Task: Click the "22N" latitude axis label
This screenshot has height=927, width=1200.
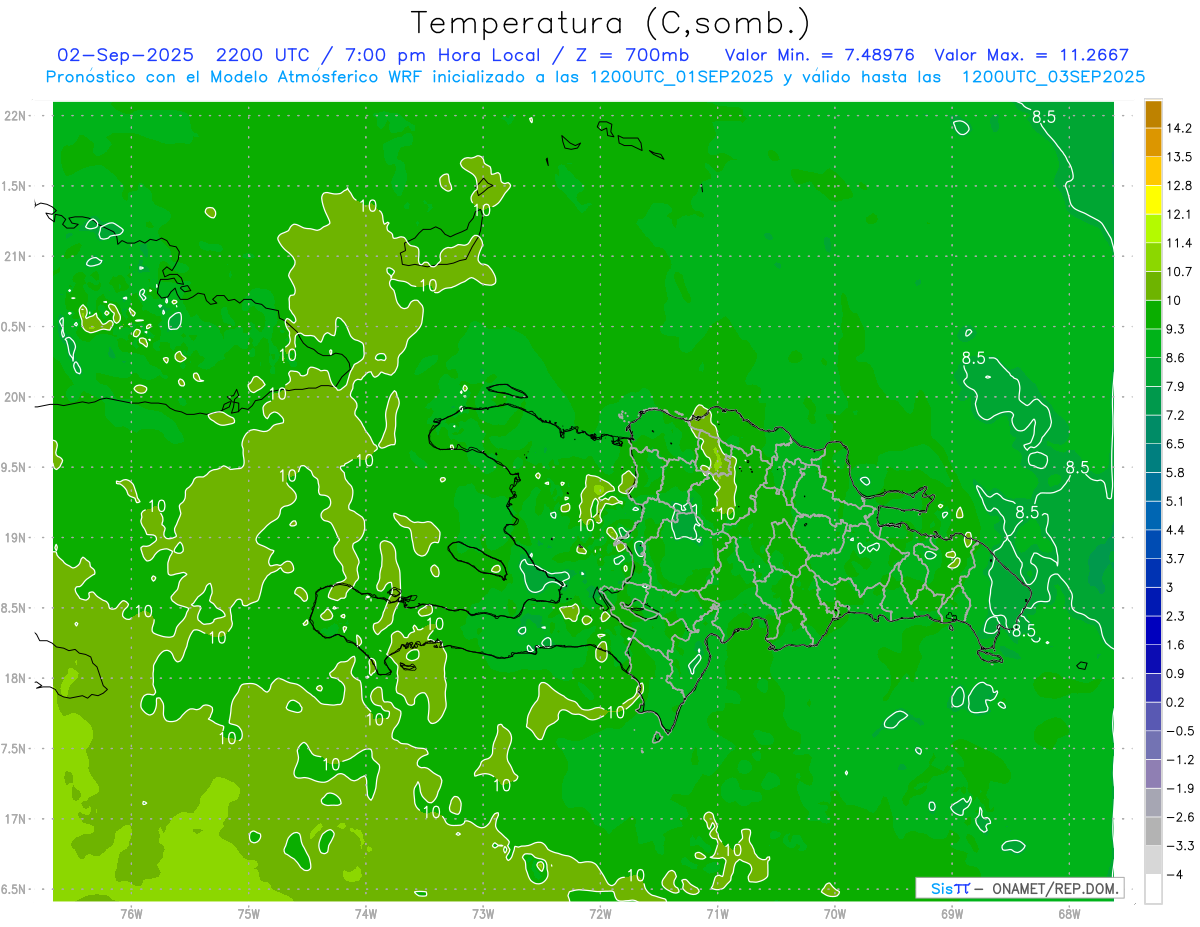Action: (x=16, y=116)
